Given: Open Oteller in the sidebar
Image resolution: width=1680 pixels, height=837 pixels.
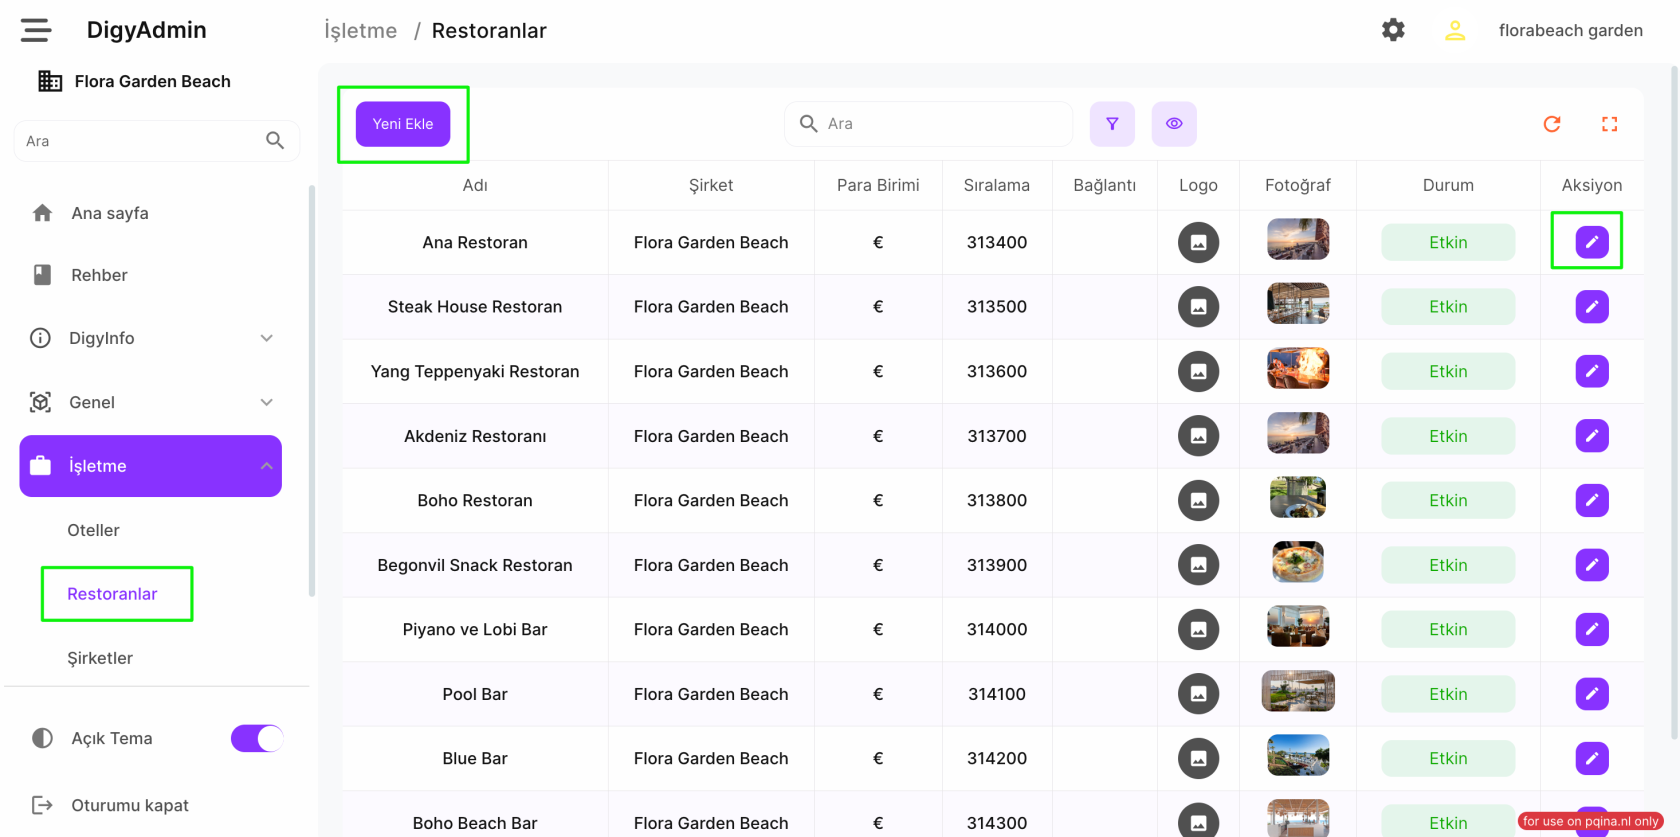Looking at the screenshot, I should [x=93, y=530].
